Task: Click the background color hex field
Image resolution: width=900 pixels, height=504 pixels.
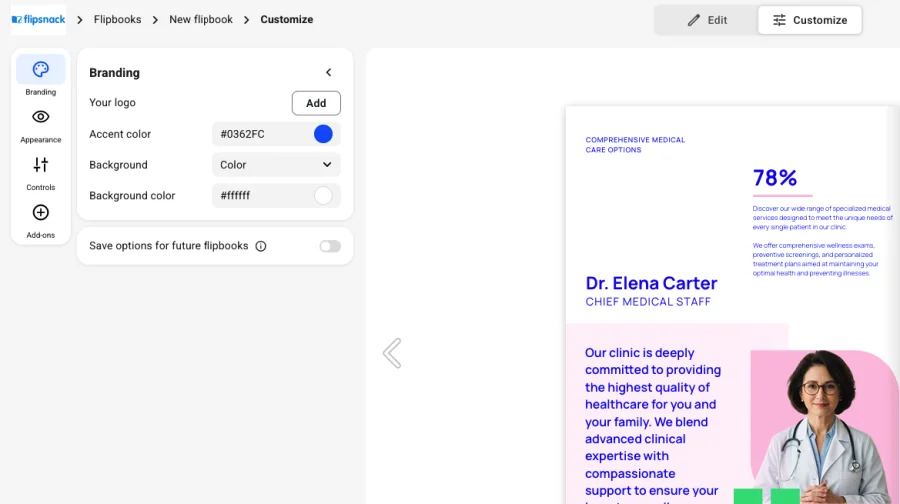Action: point(261,196)
